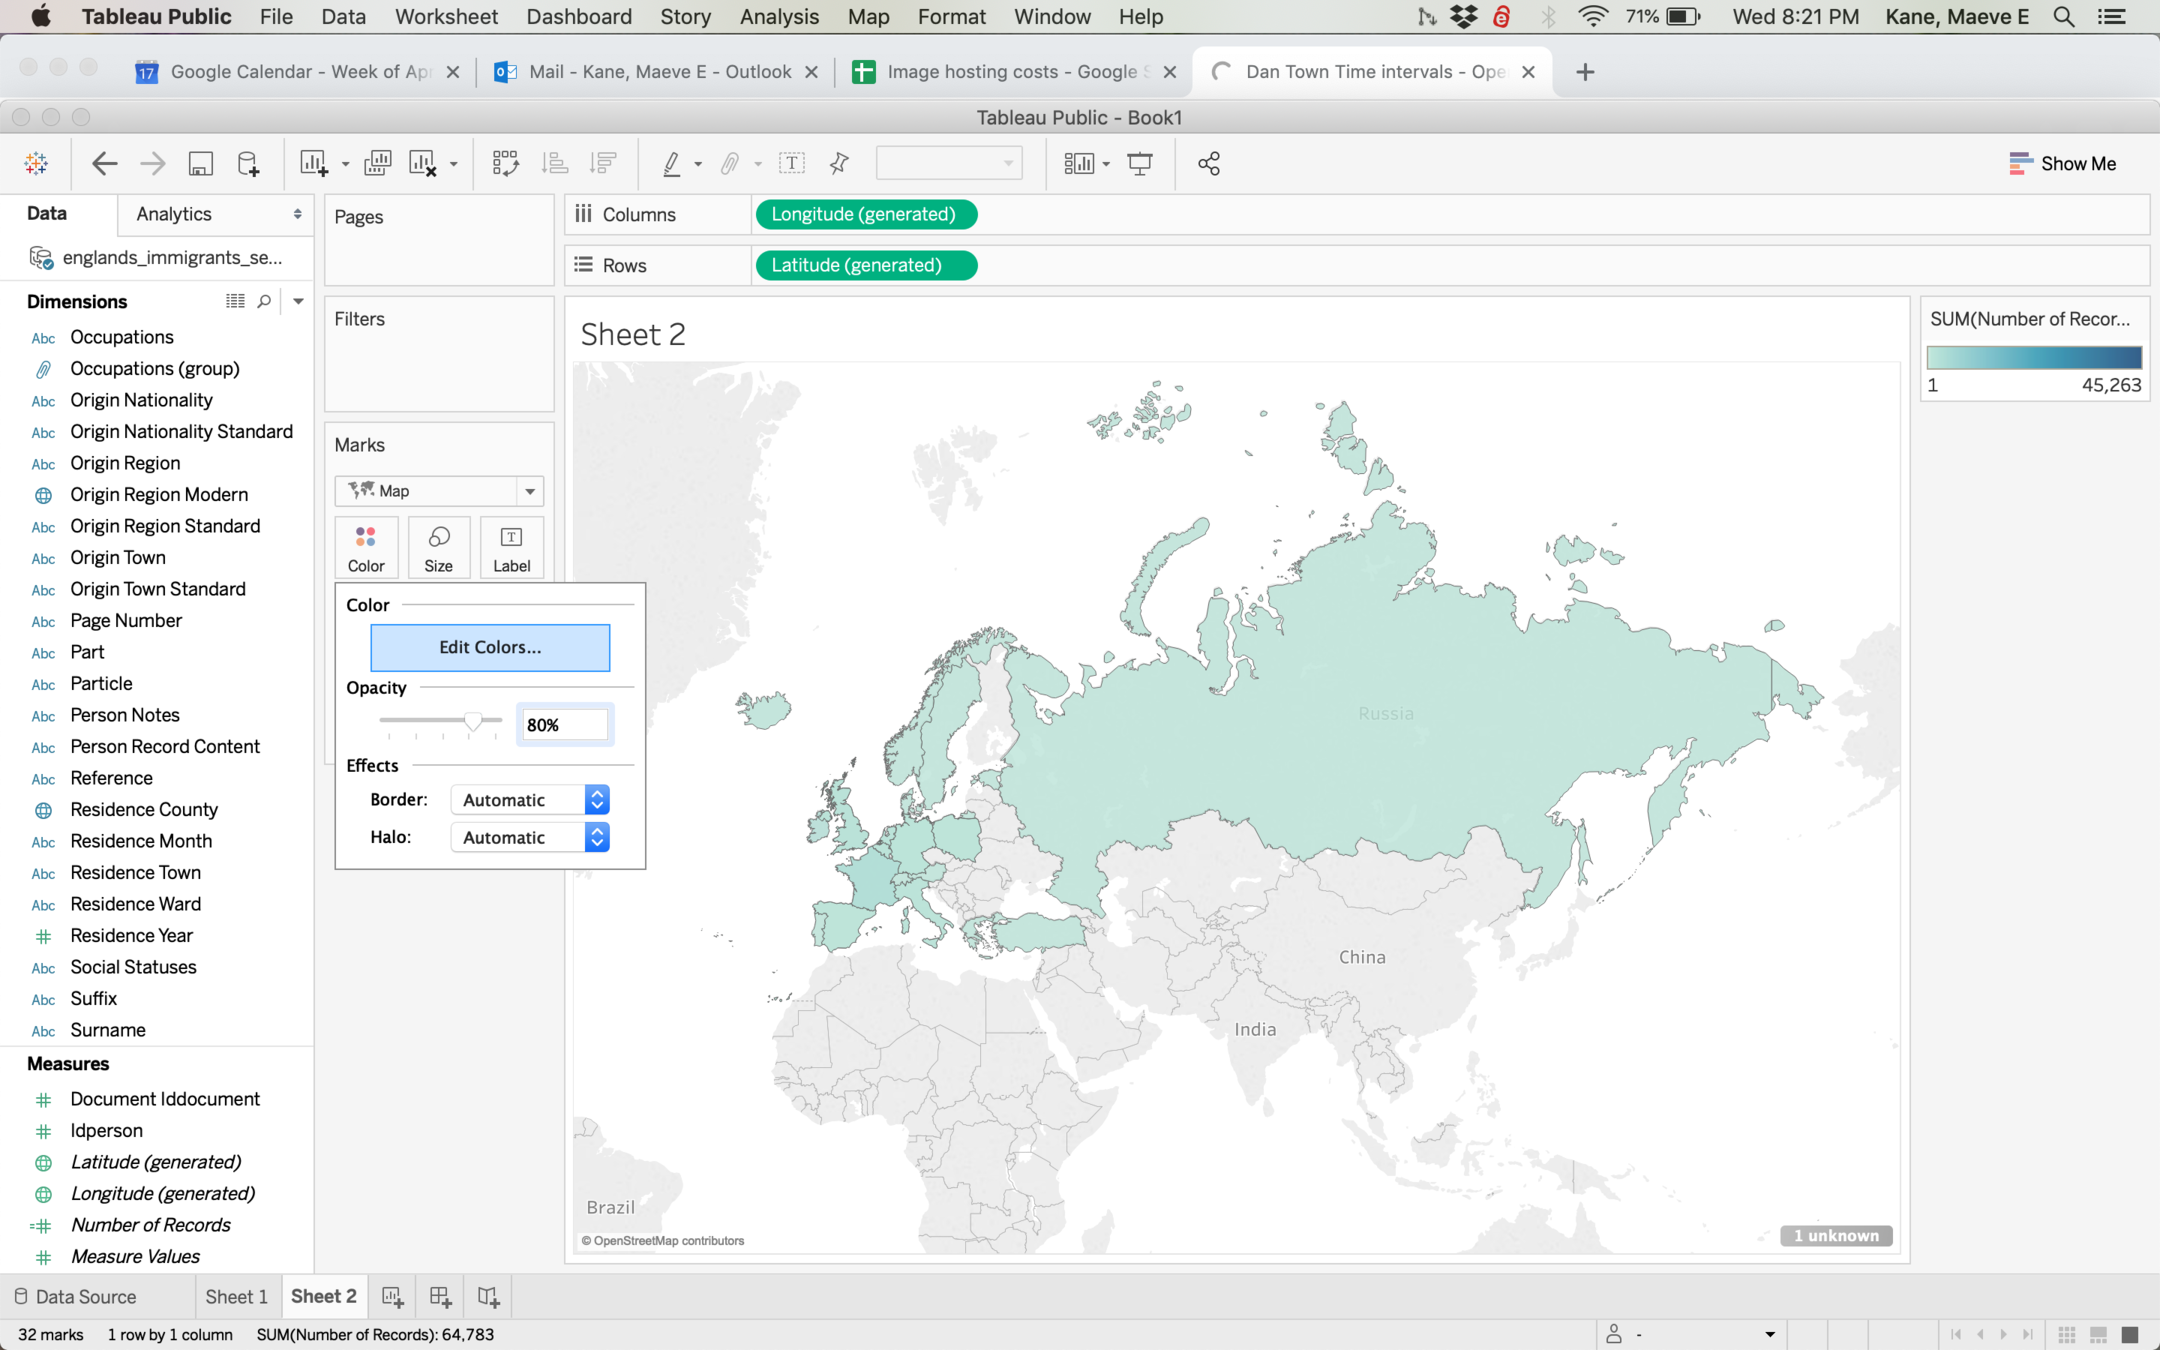Toggle the dimensions list view icon
Viewport: 2160px width, 1350px height.
tap(235, 301)
